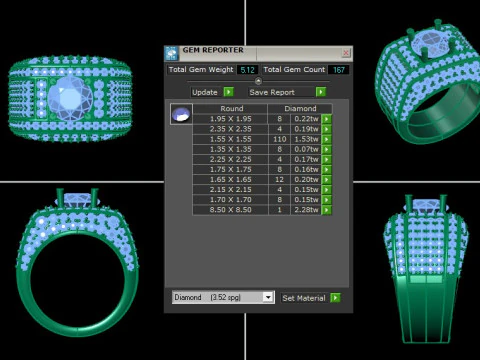The image size is (480, 360).
Task: Click the green arrow for the 8.50 X 8.50 row
Action: click(327, 210)
